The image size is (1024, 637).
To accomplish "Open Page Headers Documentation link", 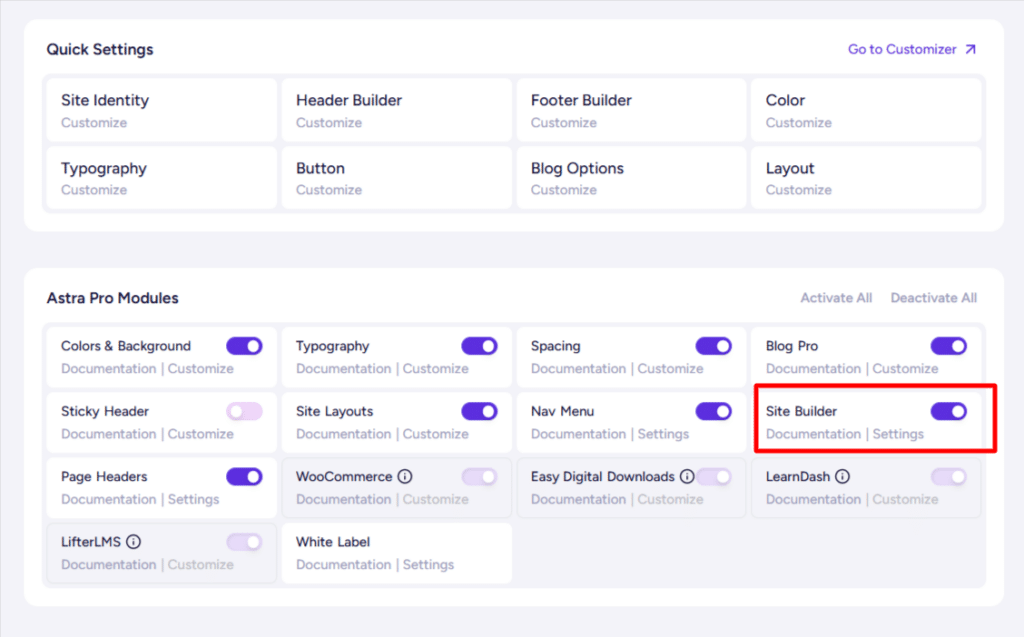I will click(108, 499).
